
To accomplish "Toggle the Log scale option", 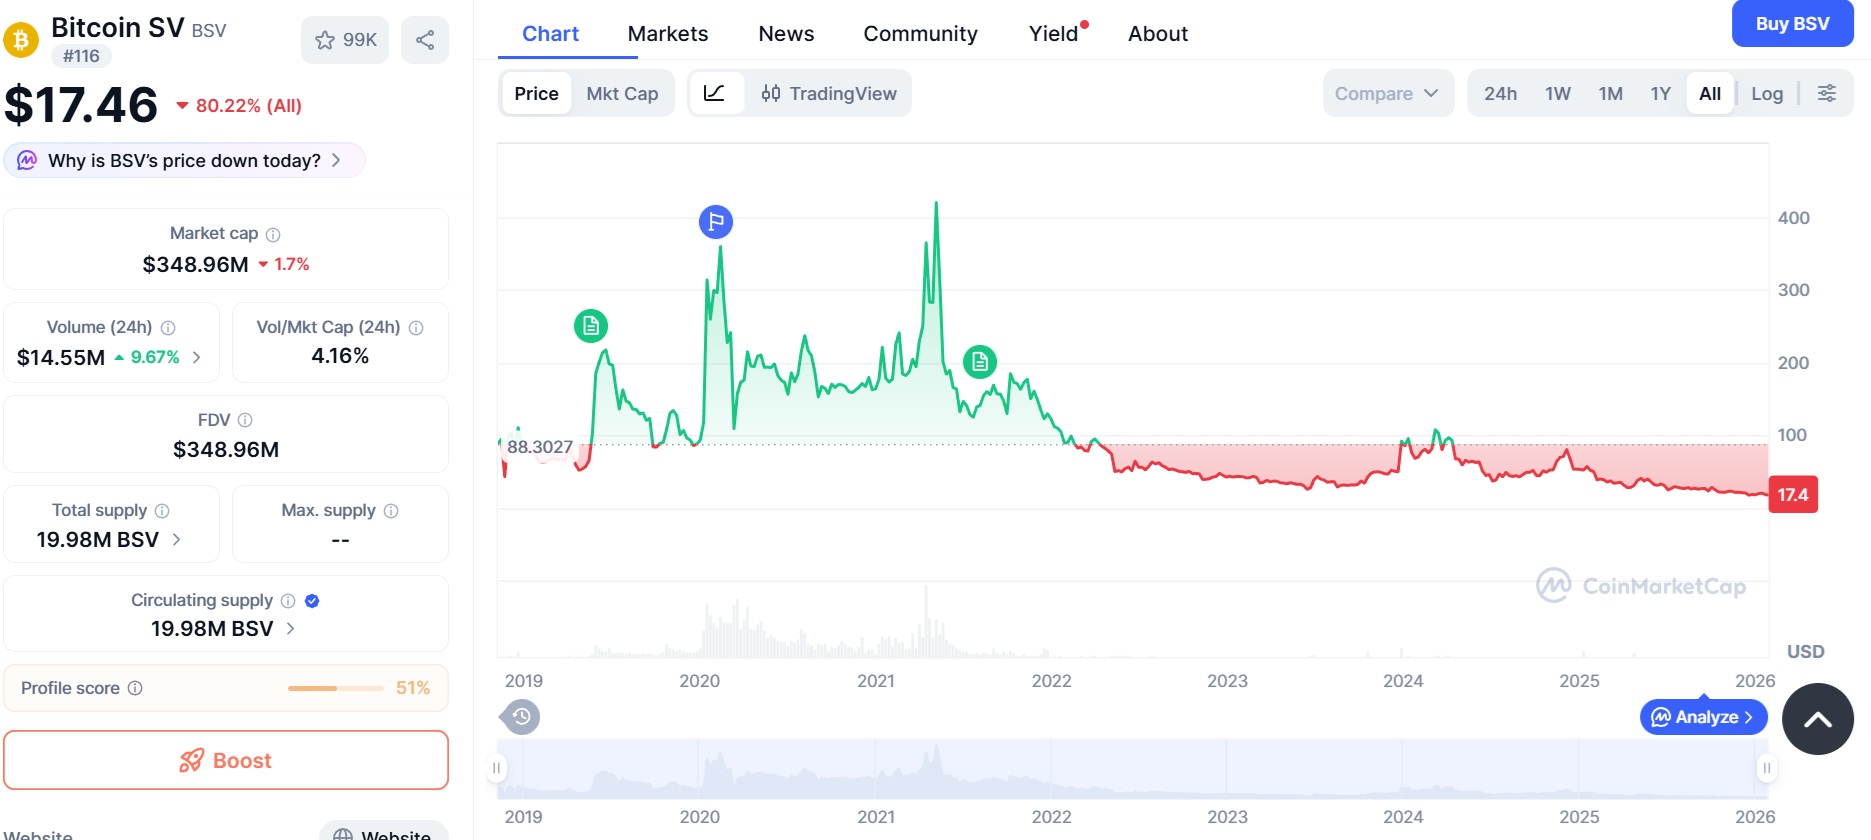I will [x=1767, y=93].
